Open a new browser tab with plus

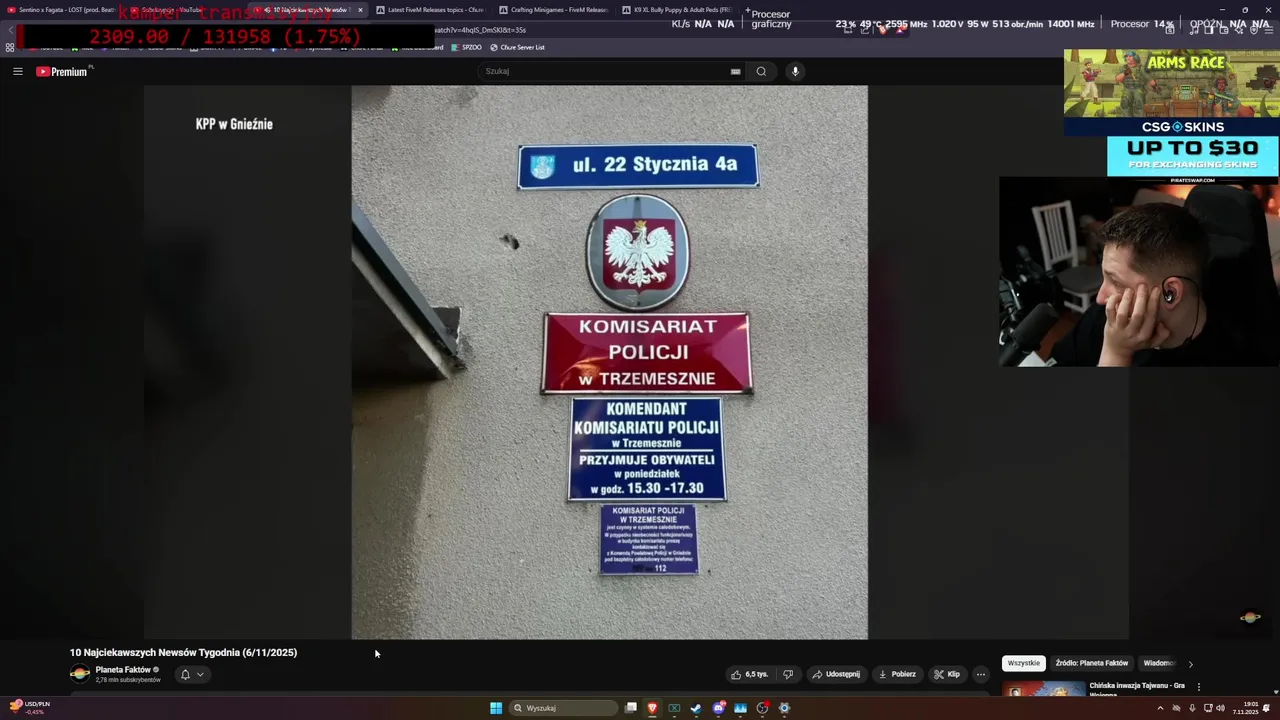point(747,10)
